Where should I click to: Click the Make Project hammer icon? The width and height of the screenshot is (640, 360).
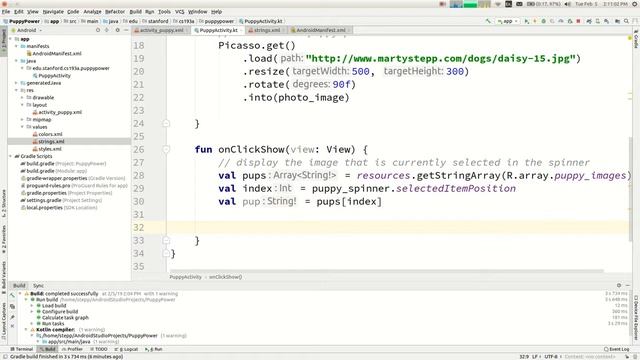point(488,21)
